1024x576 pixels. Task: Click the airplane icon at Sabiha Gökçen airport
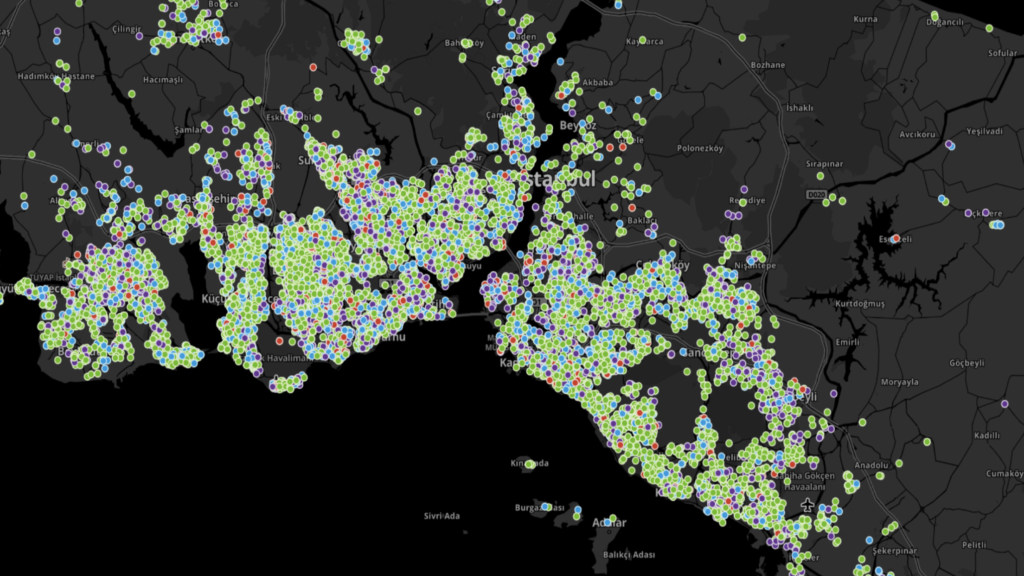(807, 503)
